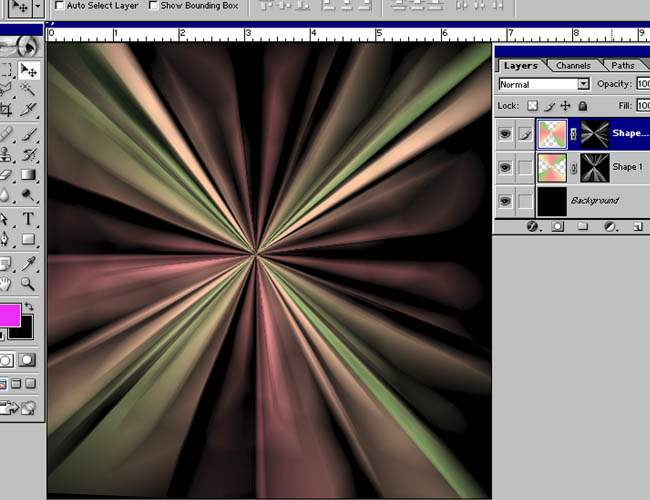The height and width of the screenshot is (500, 650).
Task: Select the Rectangle shape tool
Action: coord(28,239)
